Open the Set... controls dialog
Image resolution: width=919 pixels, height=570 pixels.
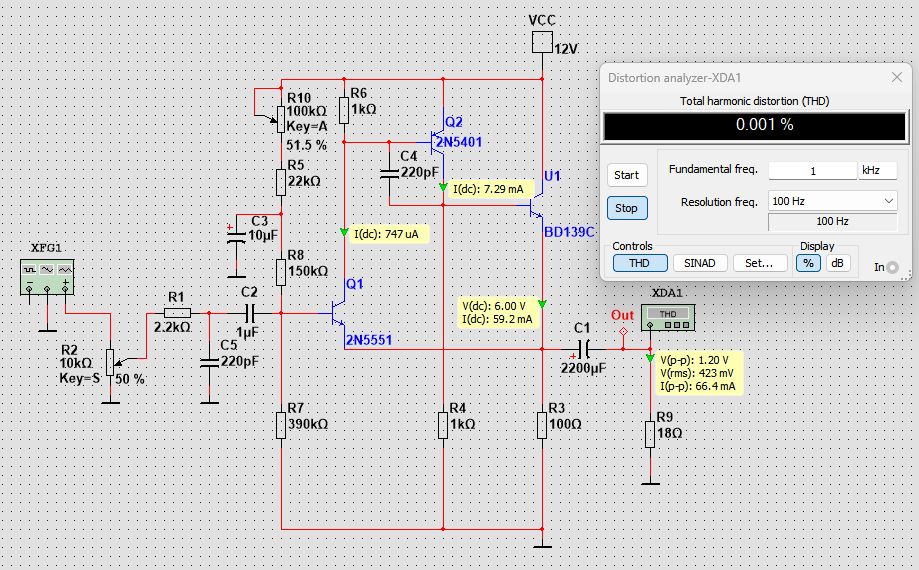(760, 263)
